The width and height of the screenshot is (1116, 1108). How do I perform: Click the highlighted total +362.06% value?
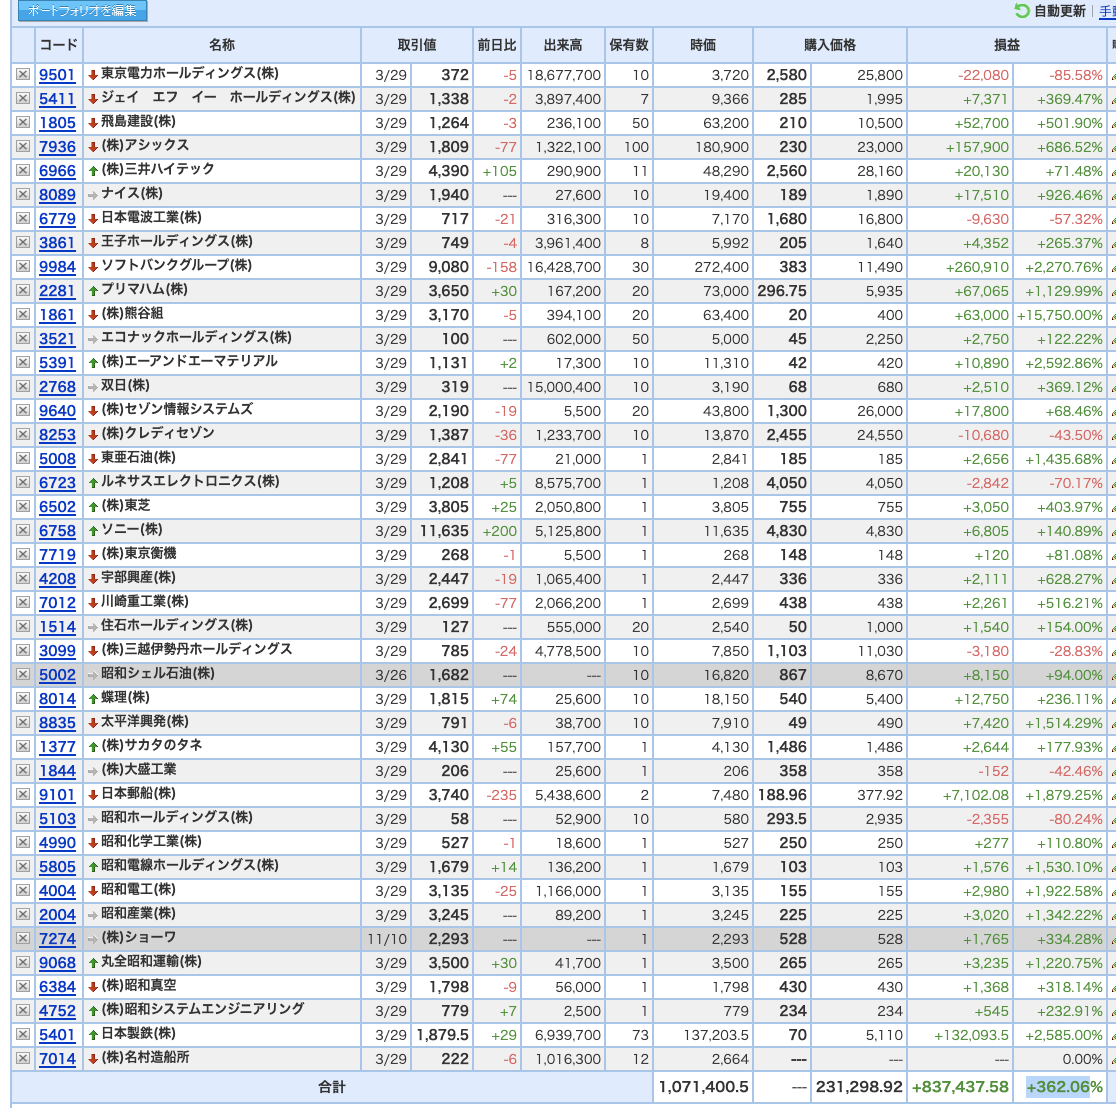[1064, 1087]
